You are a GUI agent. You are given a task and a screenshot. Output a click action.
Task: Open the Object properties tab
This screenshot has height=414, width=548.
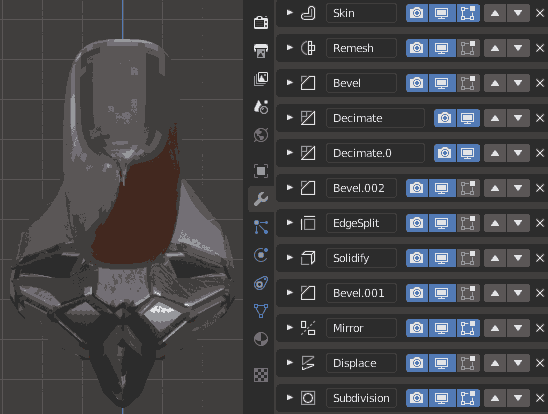[x=261, y=171]
